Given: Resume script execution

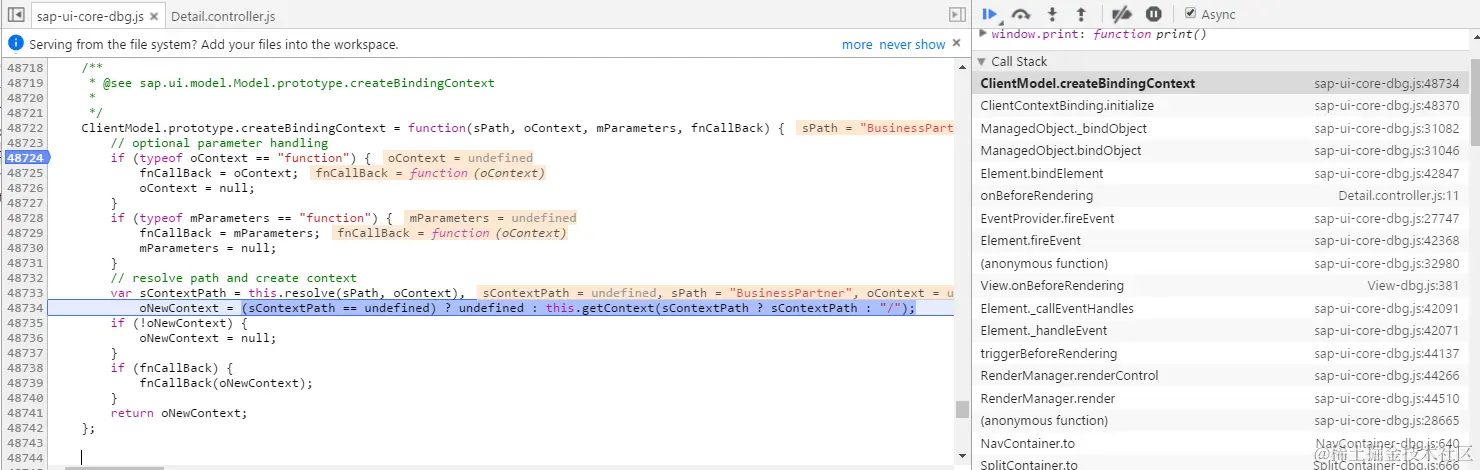Looking at the screenshot, I should (x=990, y=14).
